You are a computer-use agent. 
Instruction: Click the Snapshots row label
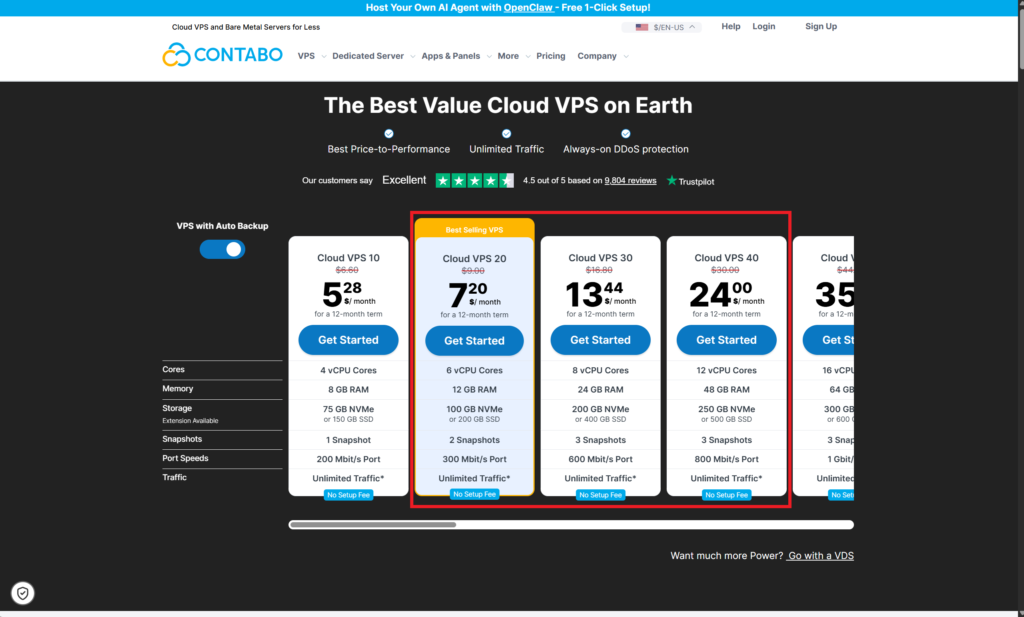(182, 439)
